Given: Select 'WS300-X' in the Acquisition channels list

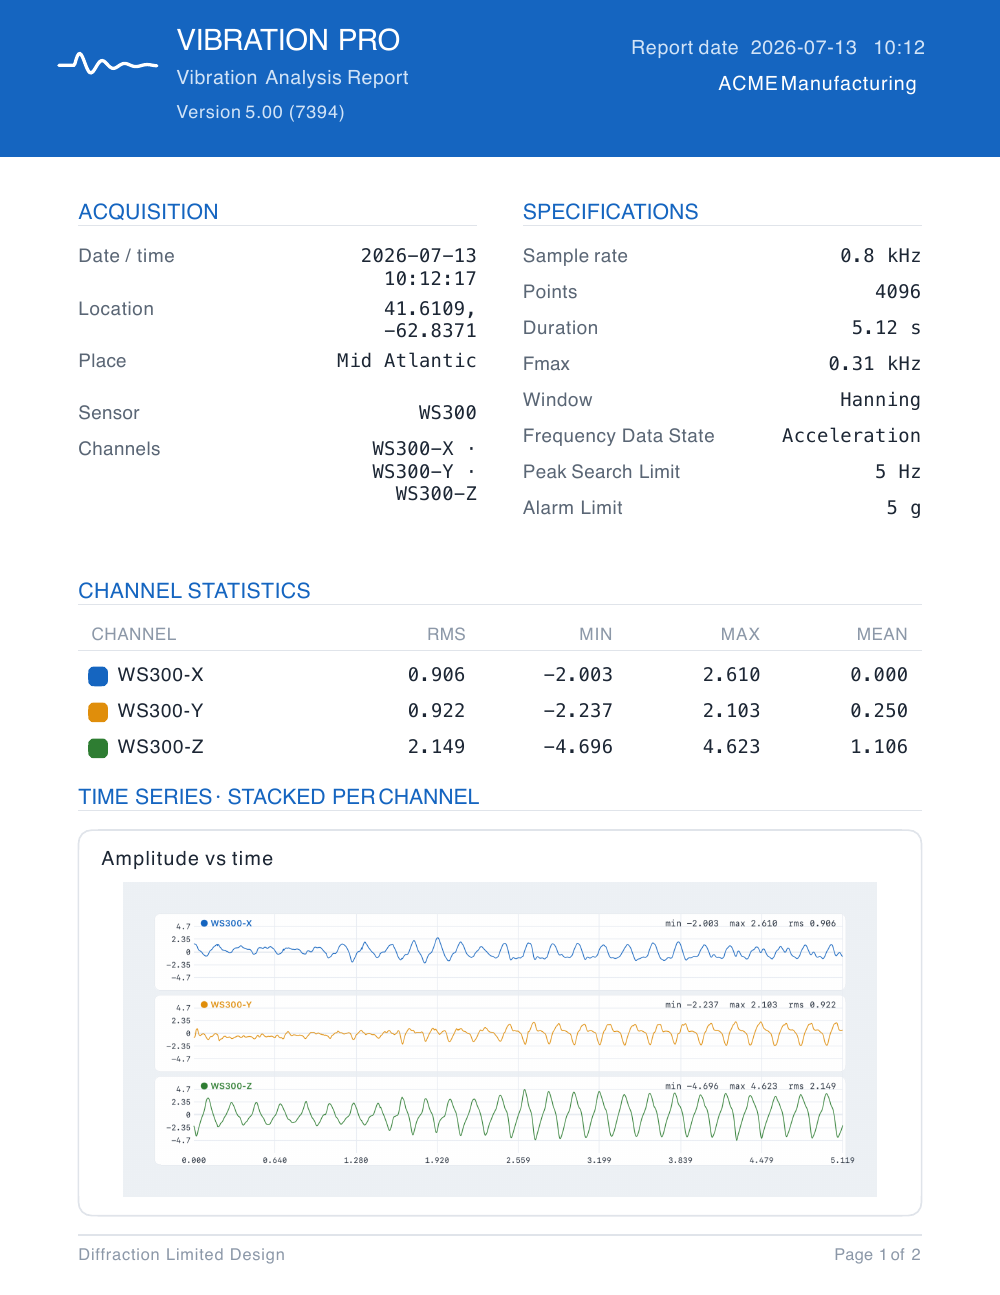Looking at the screenshot, I should pos(413,449).
